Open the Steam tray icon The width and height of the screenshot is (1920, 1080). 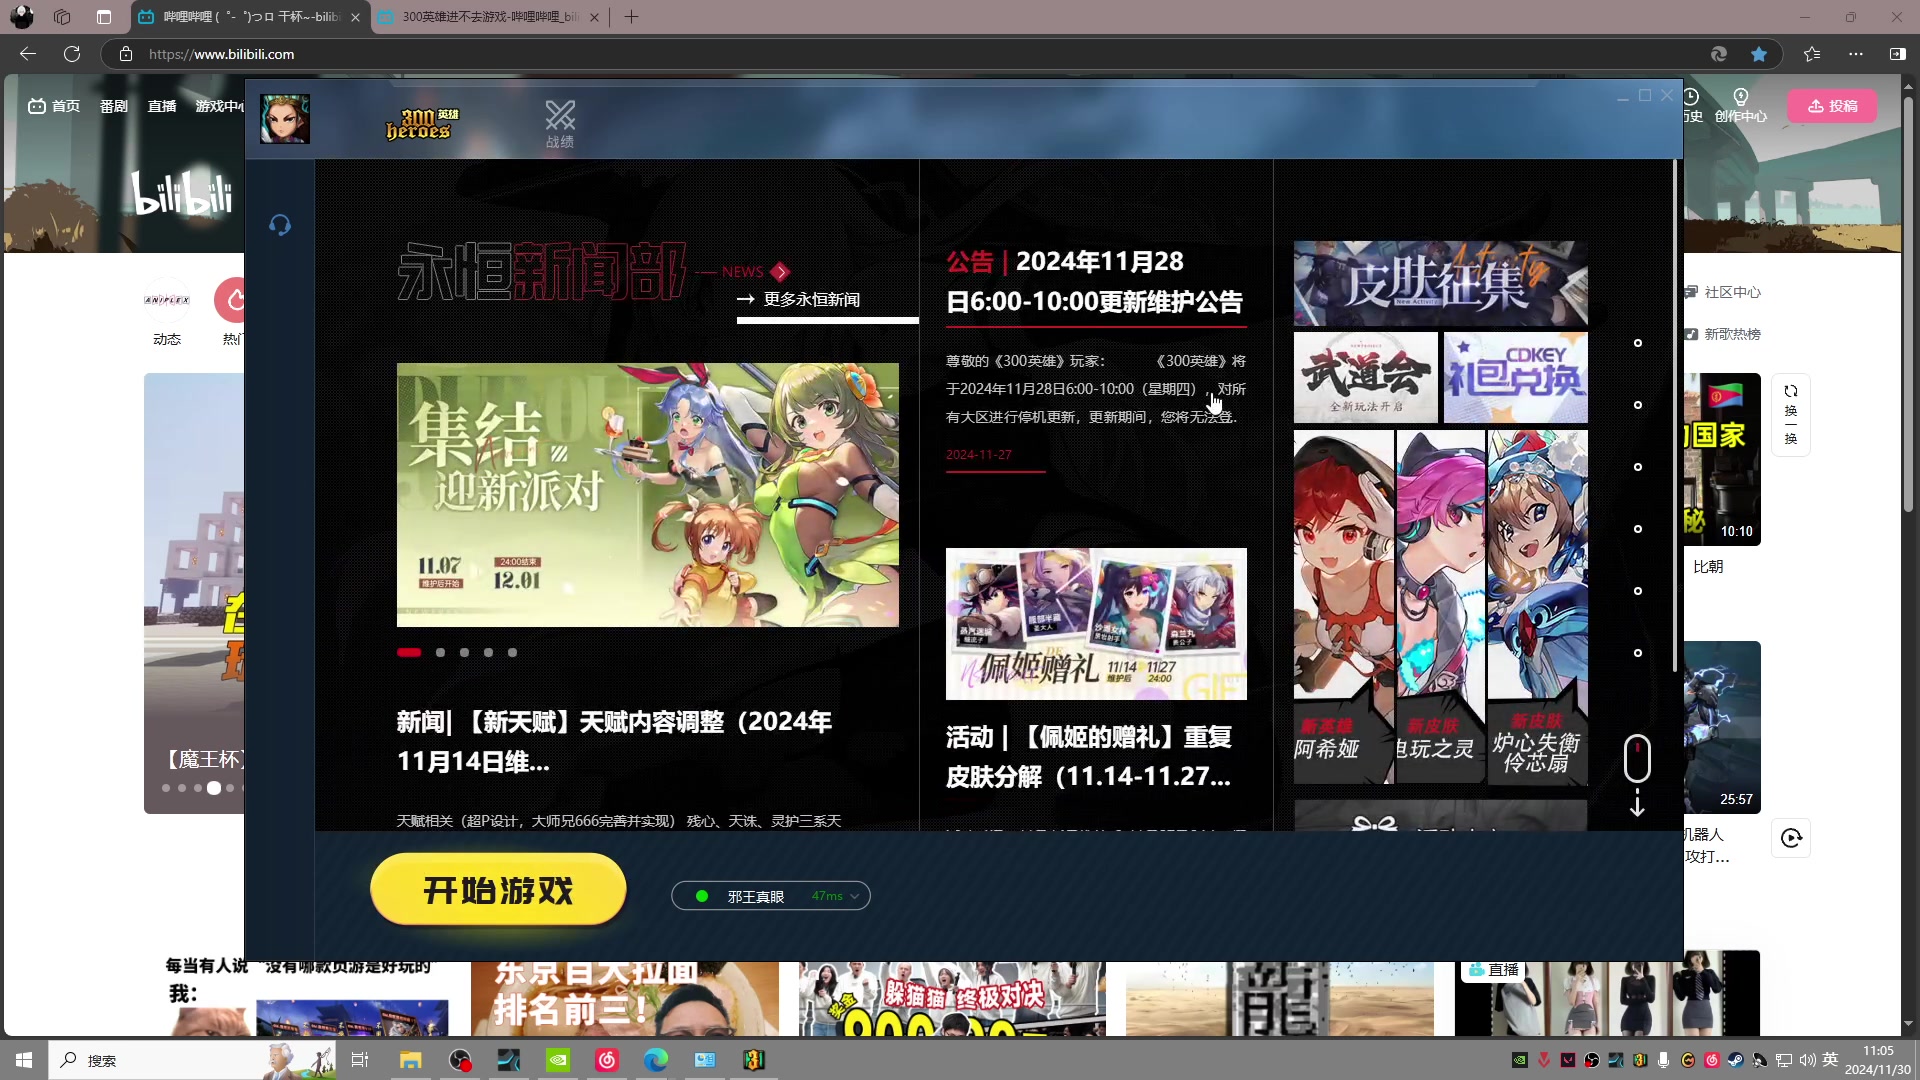tap(1736, 1060)
